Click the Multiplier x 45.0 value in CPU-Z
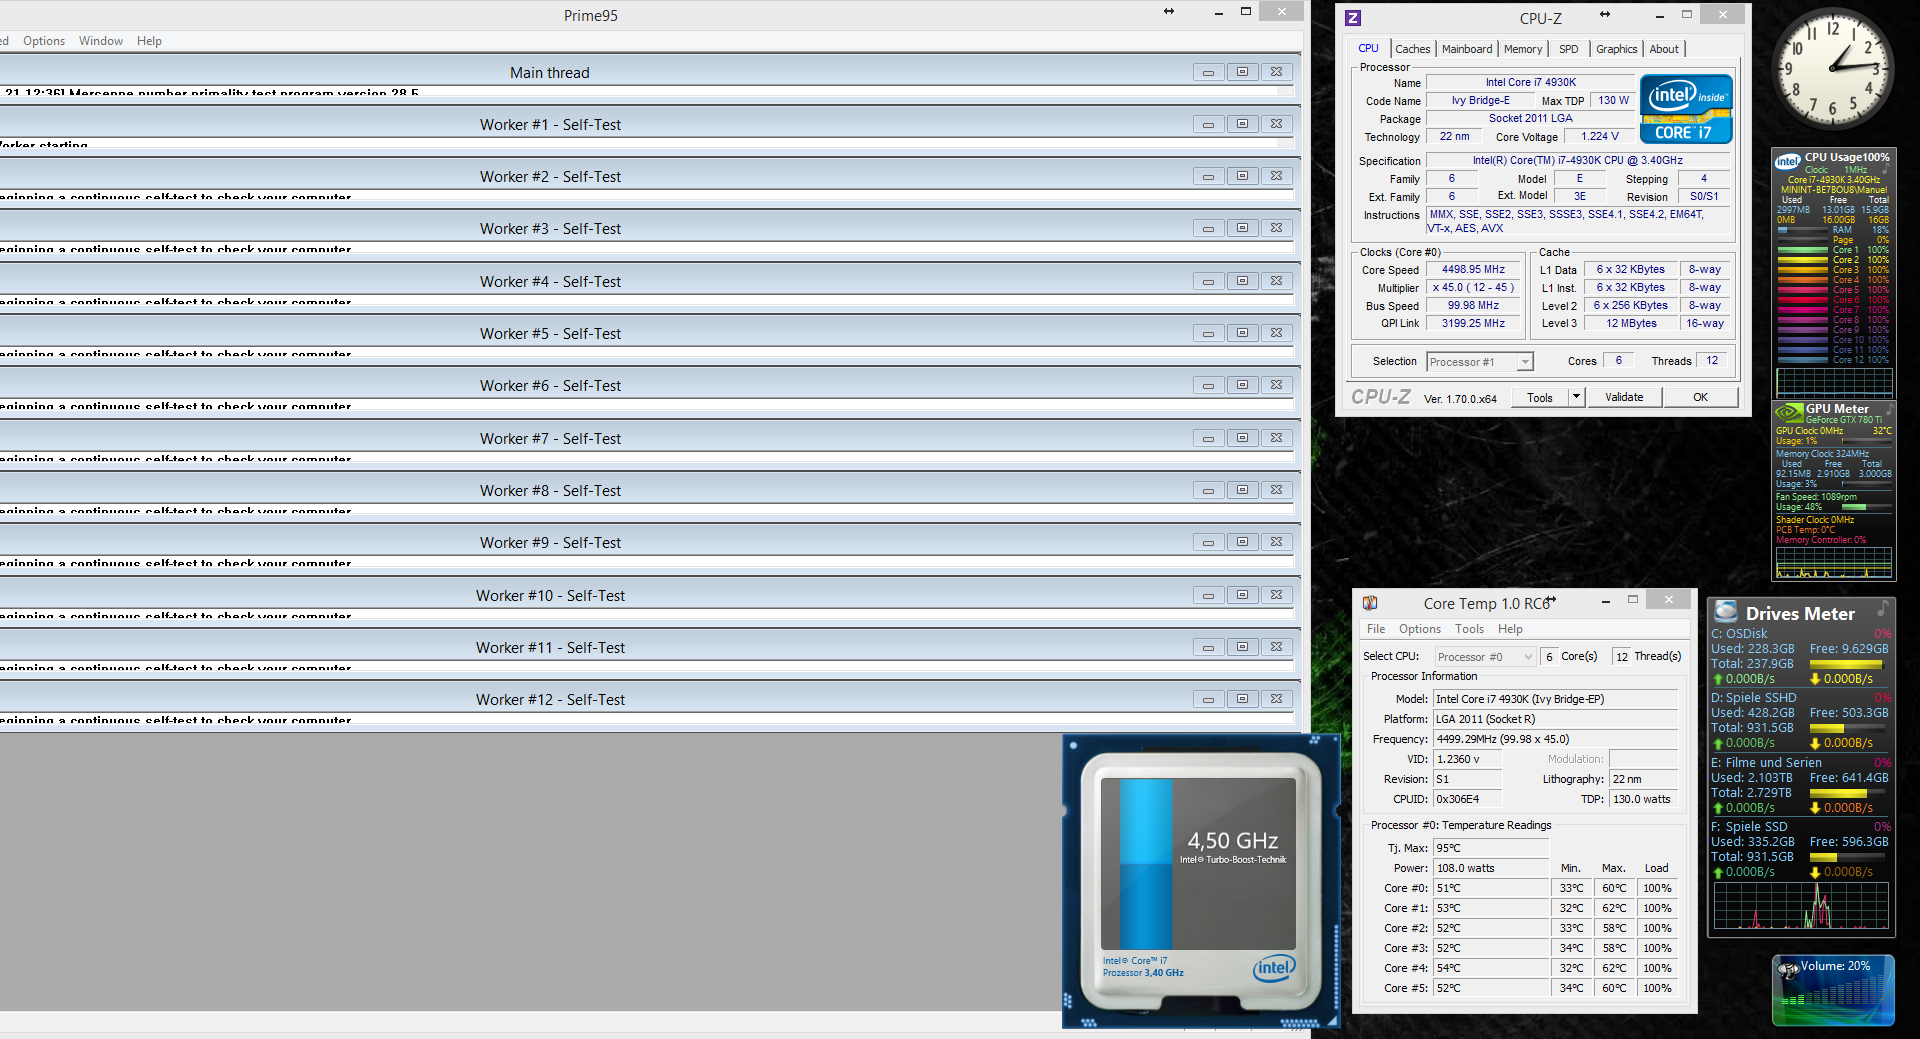 click(x=1473, y=288)
